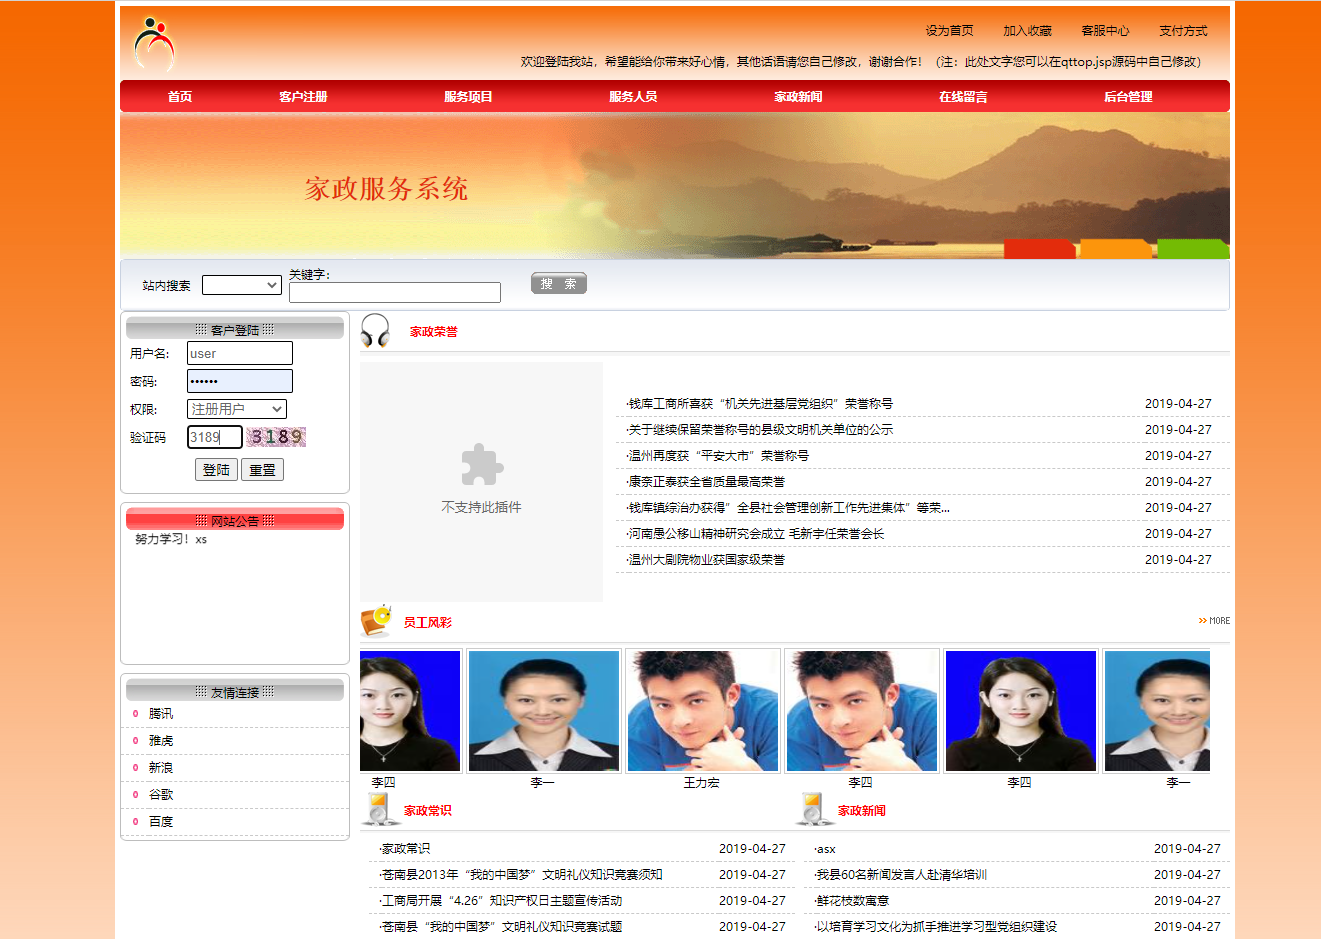
Task: Click the speaker icon beside 家政新闻
Action: 810,810
